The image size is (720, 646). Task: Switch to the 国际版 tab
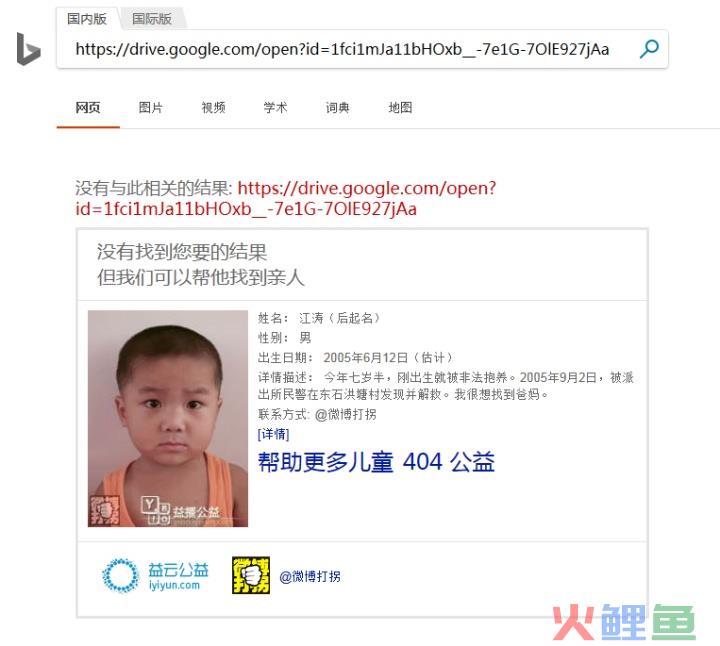pos(152,19)
